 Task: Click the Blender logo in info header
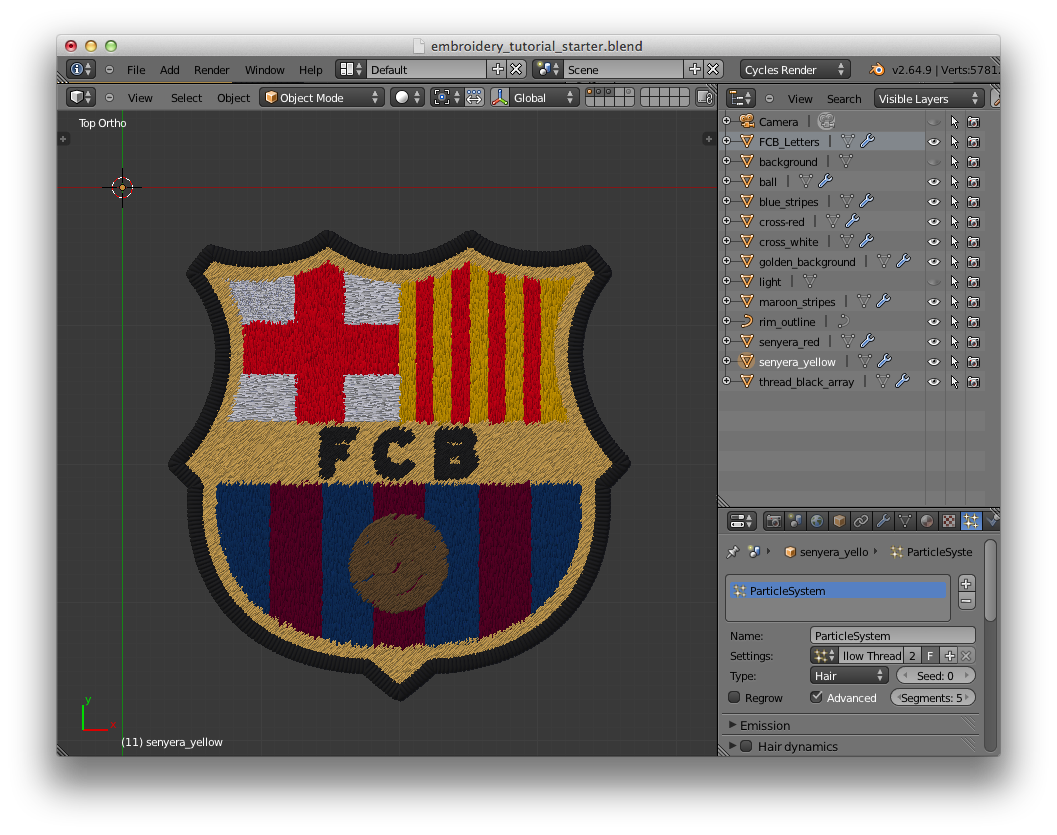click(x=876, y=69)
